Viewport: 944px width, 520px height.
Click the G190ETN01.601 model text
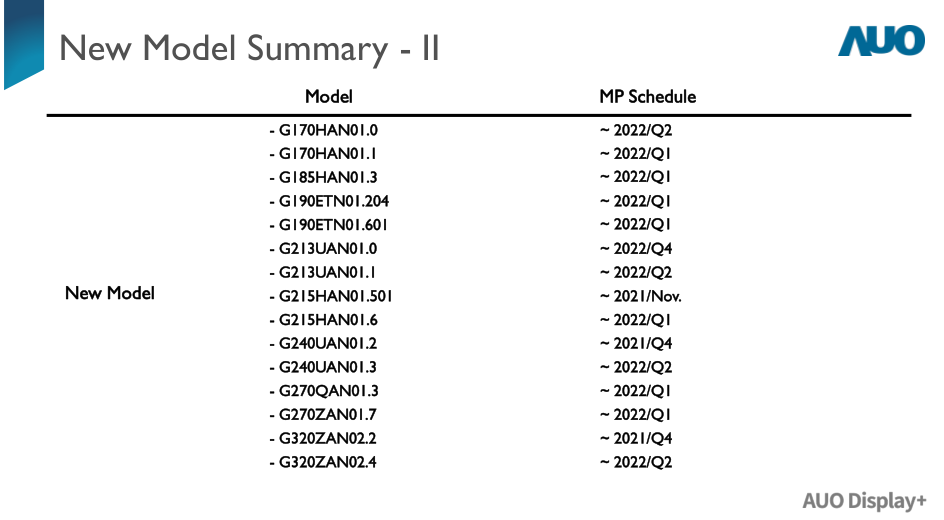coord(329,225)
